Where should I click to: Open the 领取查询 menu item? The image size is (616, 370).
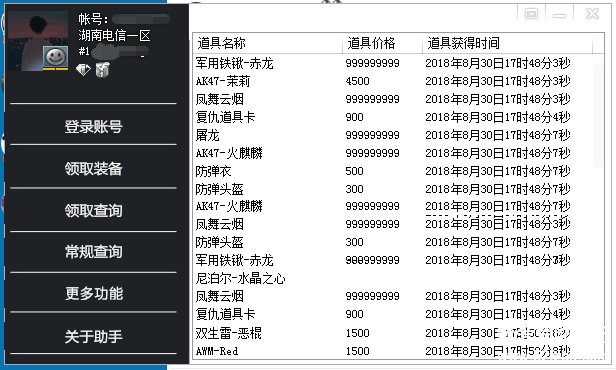94,211
